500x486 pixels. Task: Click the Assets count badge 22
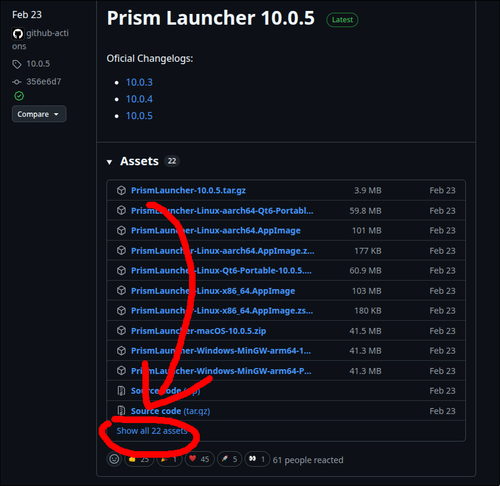click(172, 161)
